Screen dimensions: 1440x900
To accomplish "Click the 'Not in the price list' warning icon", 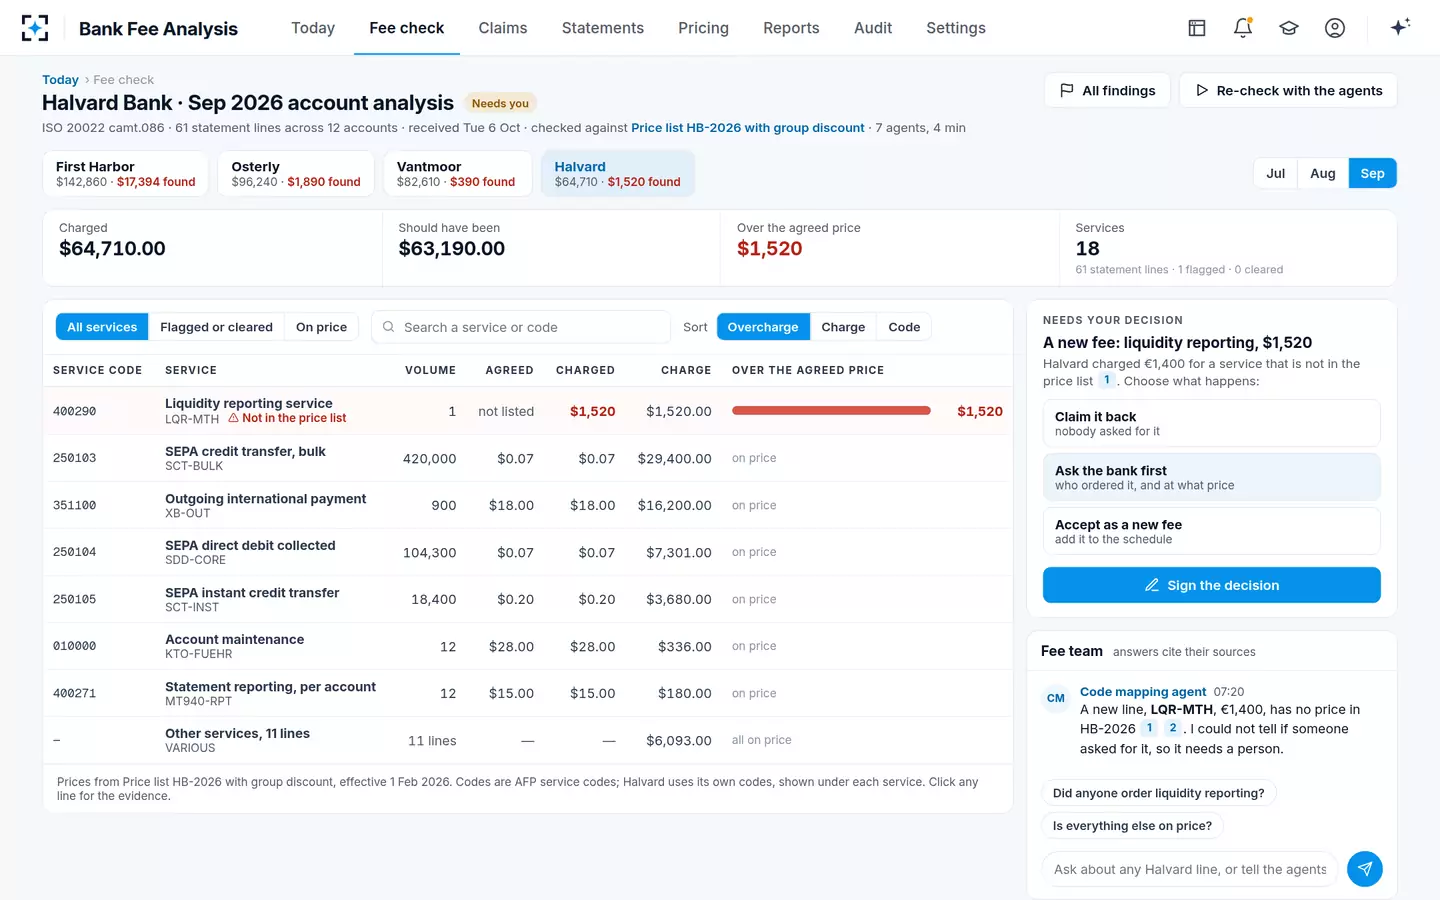I will 233,418.
